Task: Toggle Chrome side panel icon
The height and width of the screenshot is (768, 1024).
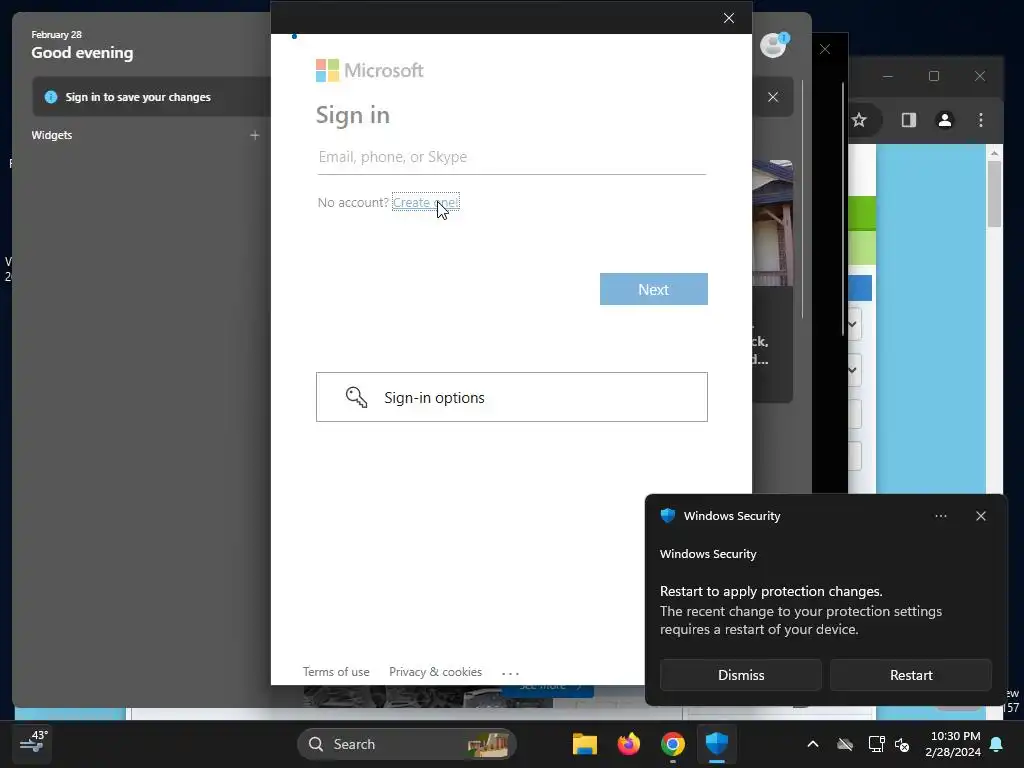Action: (908, 120)
